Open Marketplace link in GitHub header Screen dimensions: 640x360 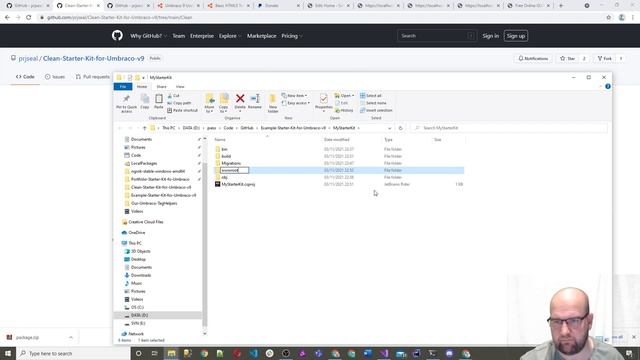(261, 36)
